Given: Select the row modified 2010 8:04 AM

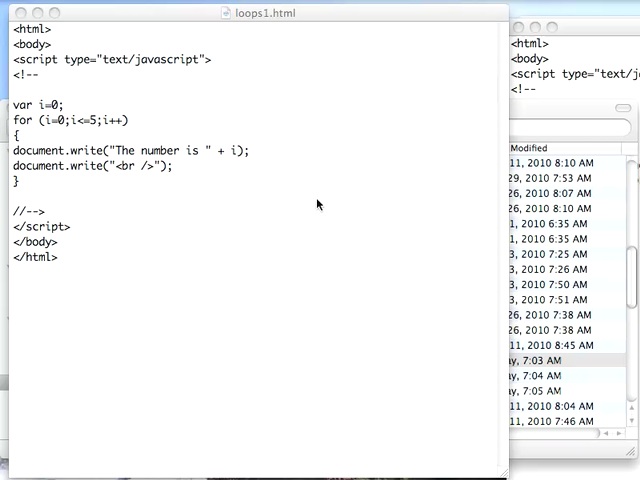Looking at the screenshot, I should pos(567,406).
